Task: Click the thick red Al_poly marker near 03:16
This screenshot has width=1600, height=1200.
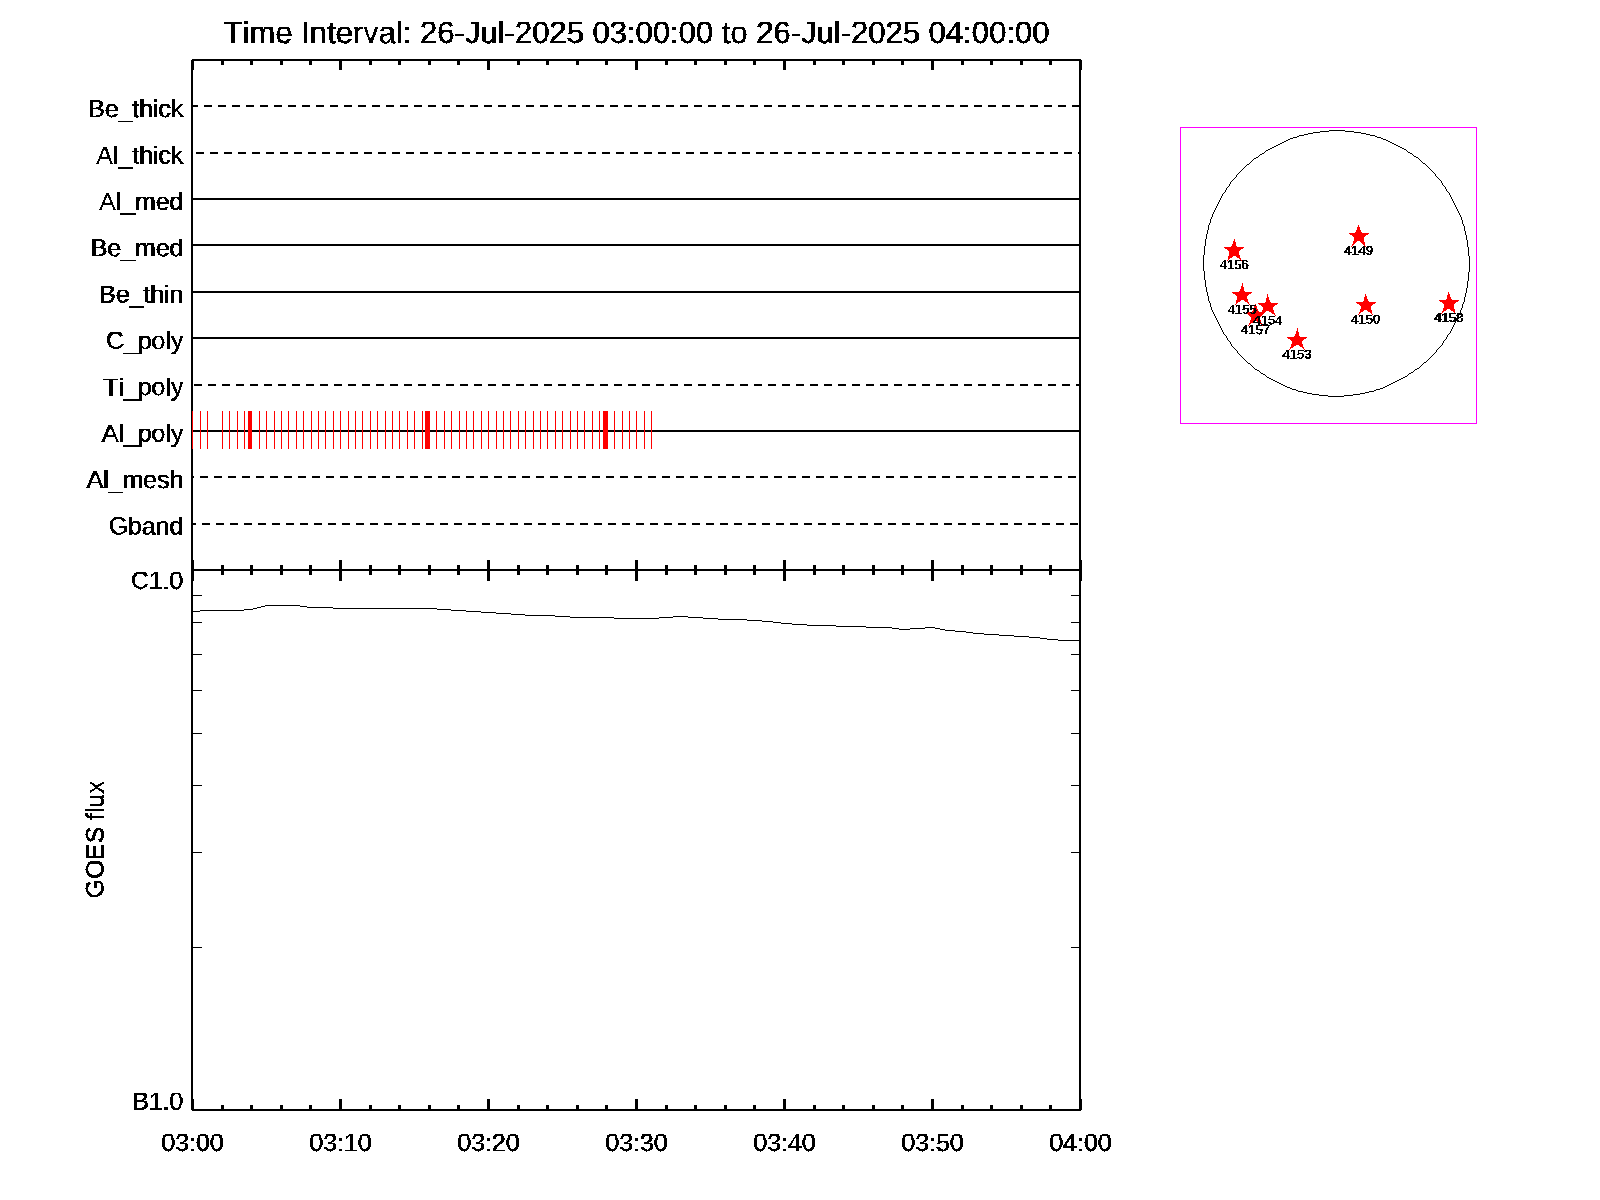Action: point(427,430)
